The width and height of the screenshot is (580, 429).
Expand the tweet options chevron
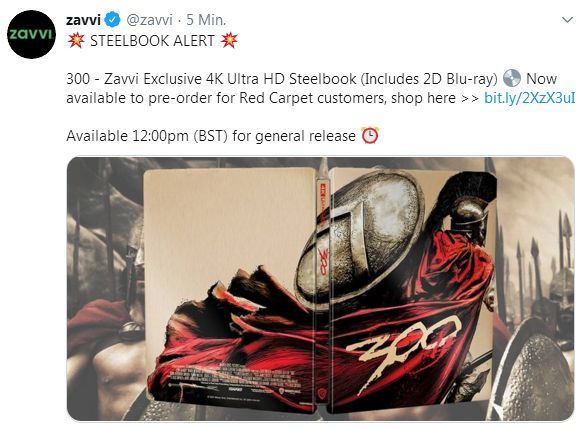click(567, 20)
